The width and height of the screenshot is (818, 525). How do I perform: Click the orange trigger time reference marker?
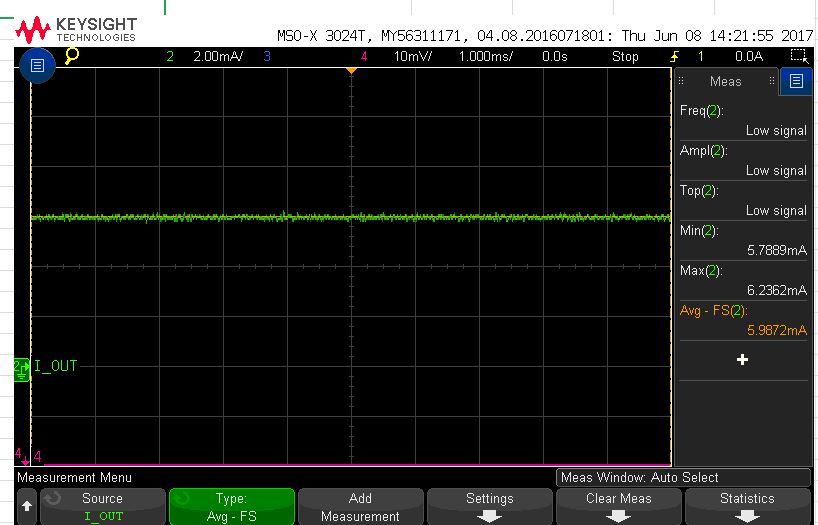[352, 70]
